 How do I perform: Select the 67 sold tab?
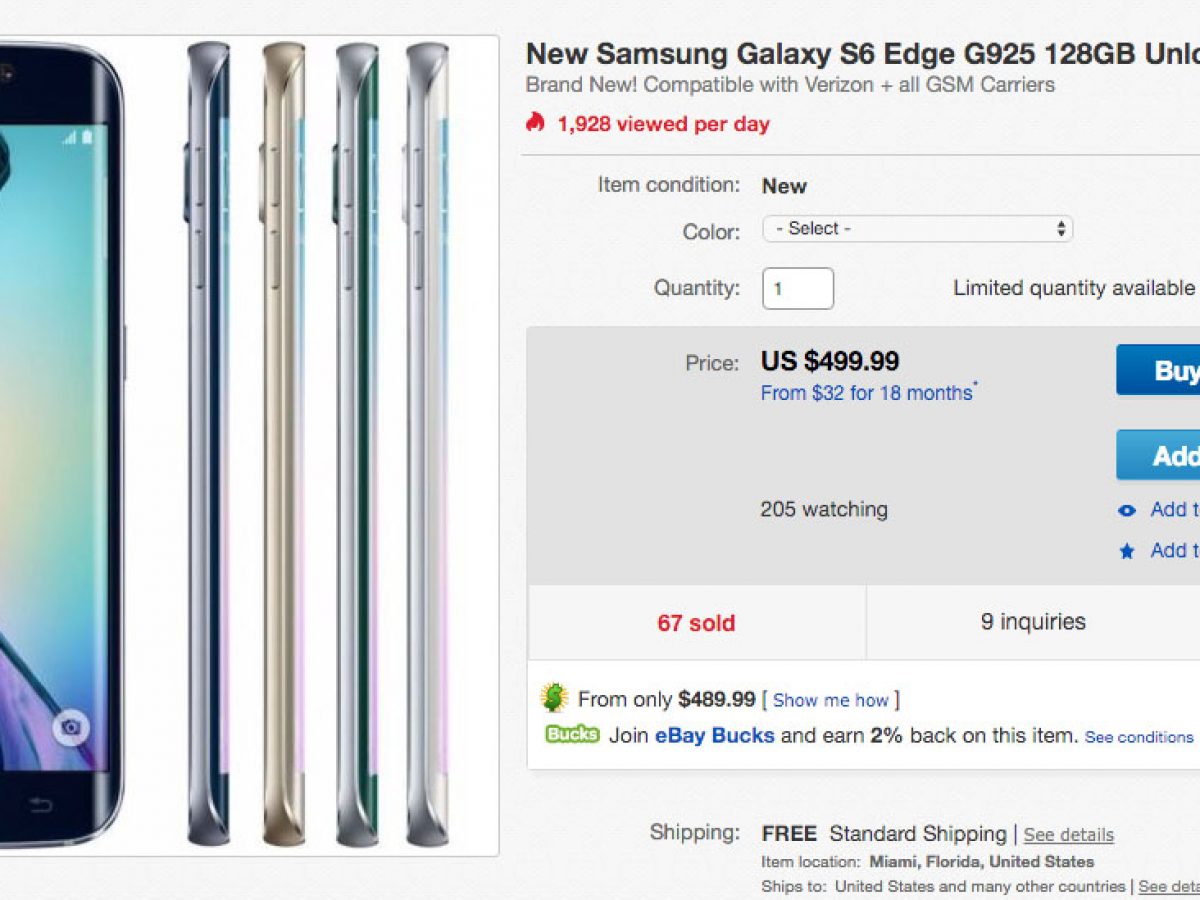pos(696,623)
